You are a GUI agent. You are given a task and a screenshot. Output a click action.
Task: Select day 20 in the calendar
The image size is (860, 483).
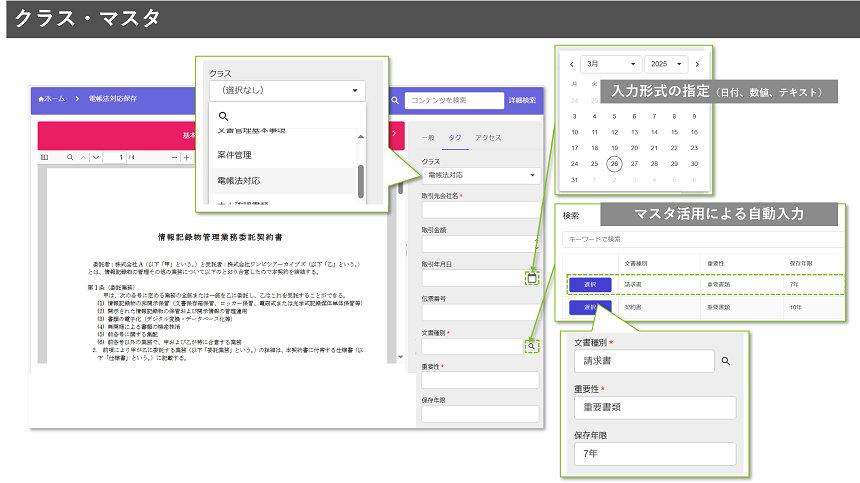coord(634,148)
